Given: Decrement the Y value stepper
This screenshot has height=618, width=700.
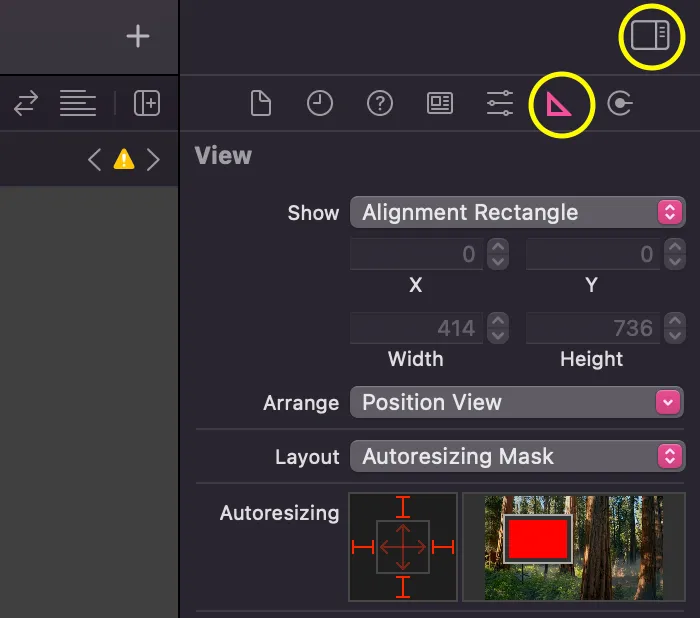Looking at the screenshot, I should click(x=675, y=262).
